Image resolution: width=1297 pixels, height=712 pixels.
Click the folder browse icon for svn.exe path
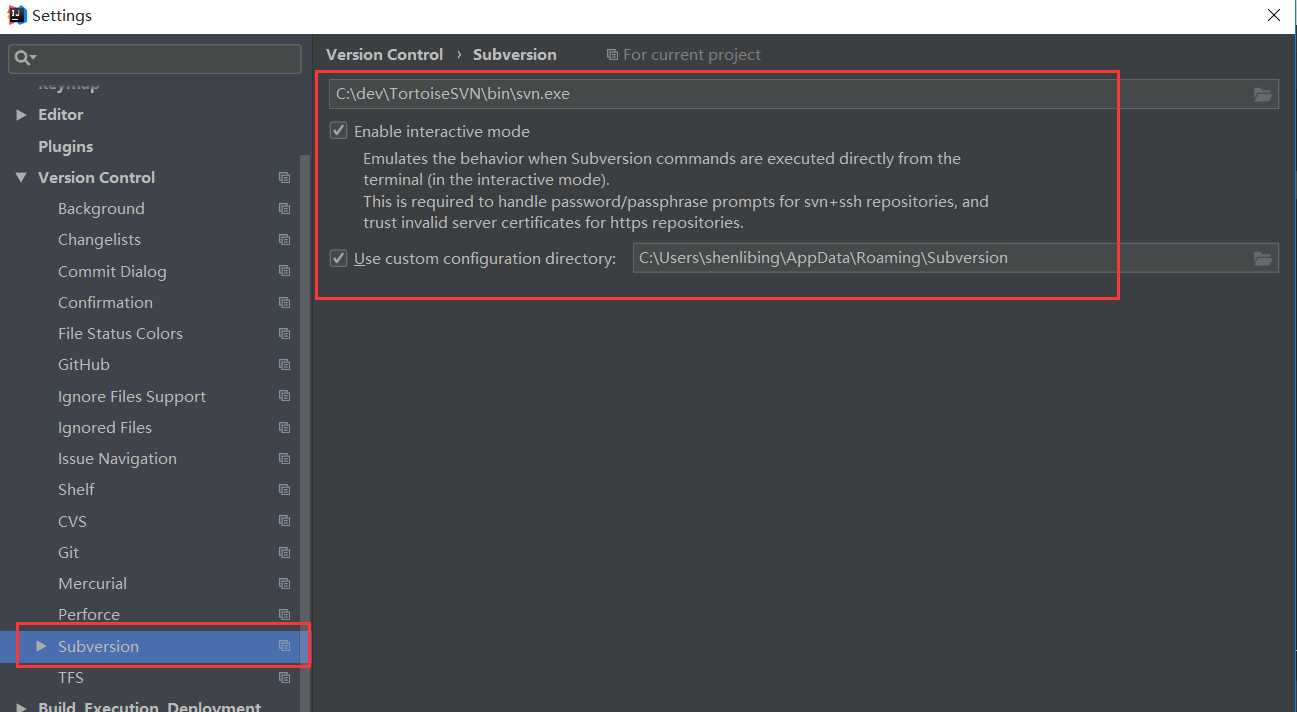click(1263, 94)
